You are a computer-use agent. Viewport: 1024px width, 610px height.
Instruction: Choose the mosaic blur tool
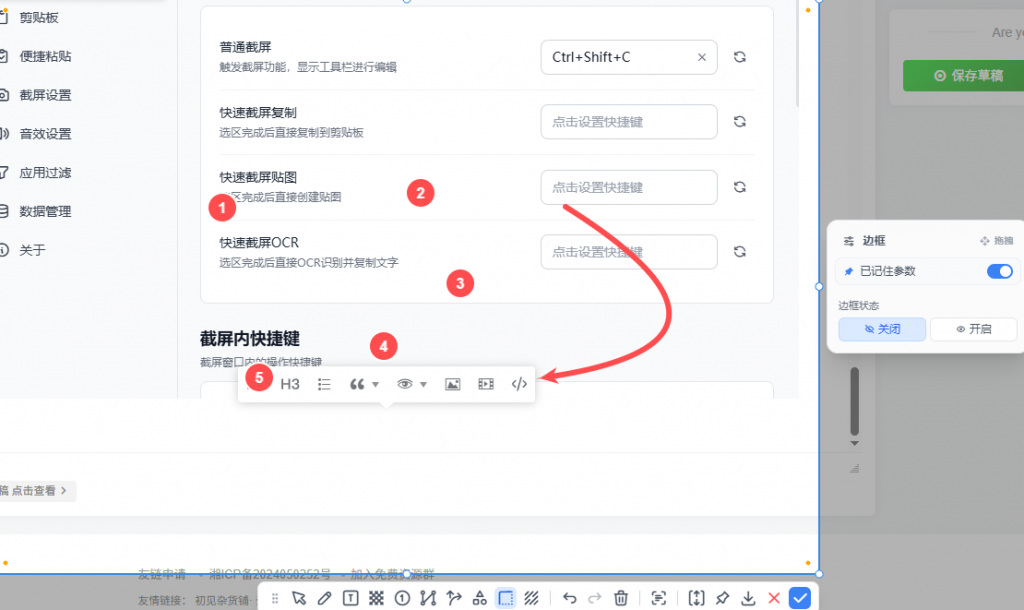point(377,598)
